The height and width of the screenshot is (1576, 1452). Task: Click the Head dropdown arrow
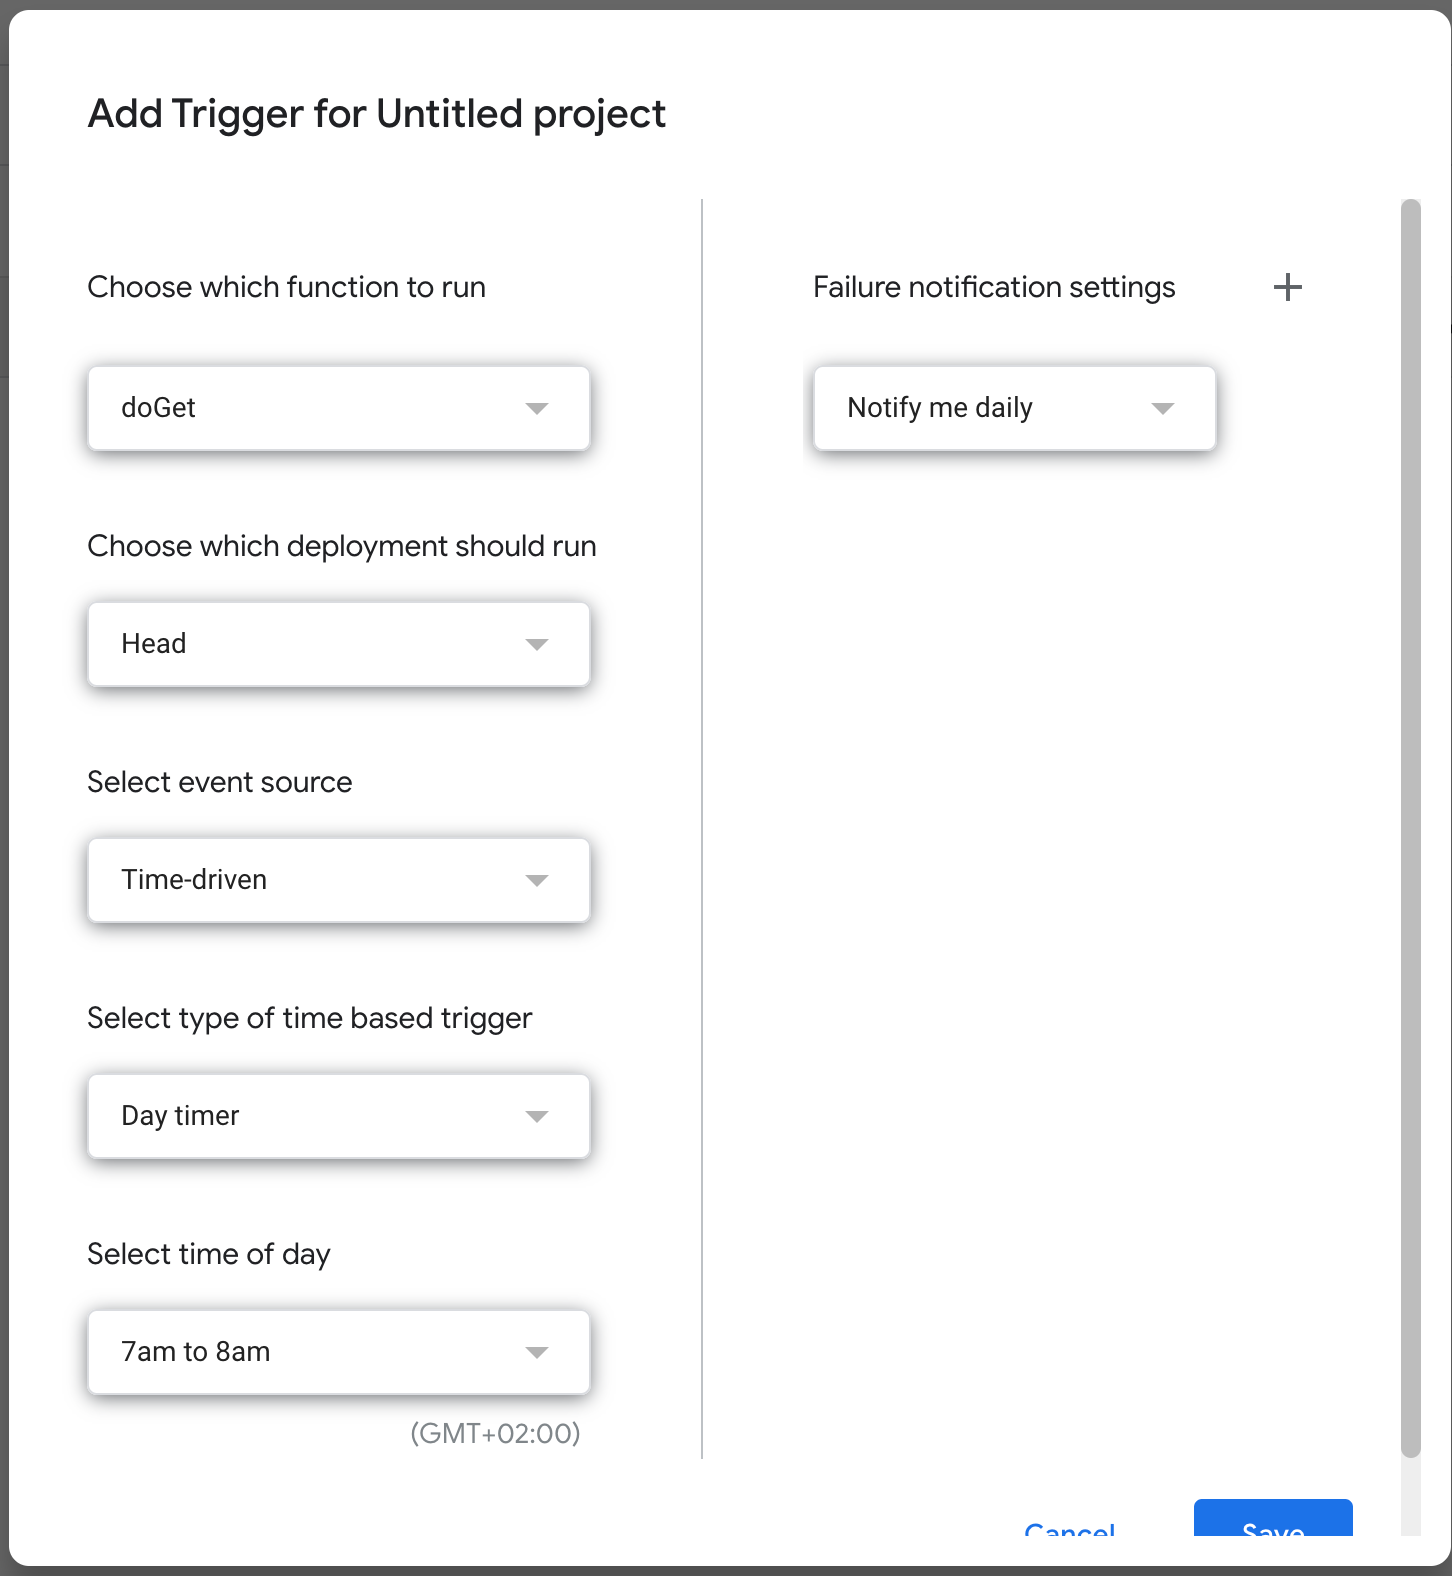pyautogui.click(x=538, y=644)
